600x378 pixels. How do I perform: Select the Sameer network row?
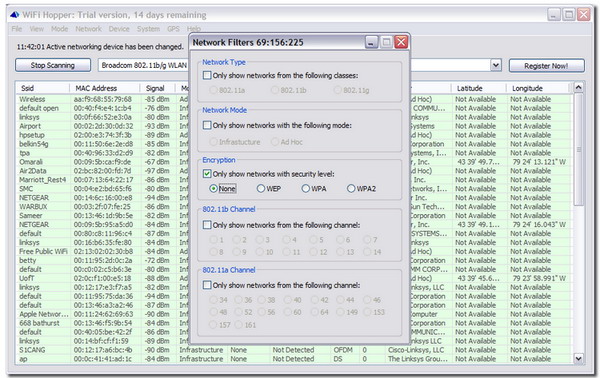coord(294,215)
